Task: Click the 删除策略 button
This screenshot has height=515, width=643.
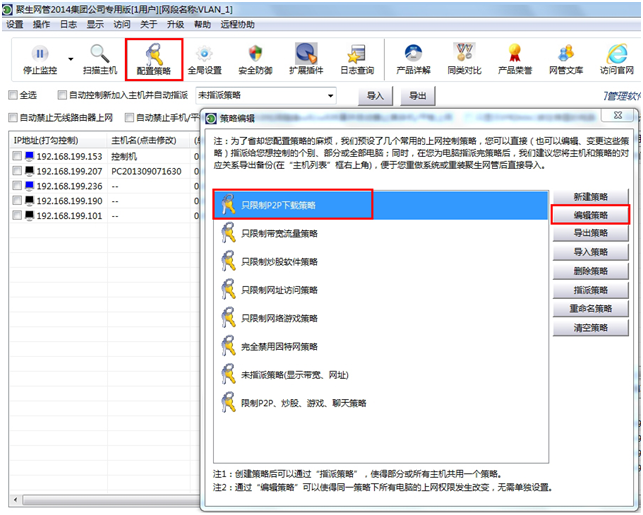Action: (590, 271)
